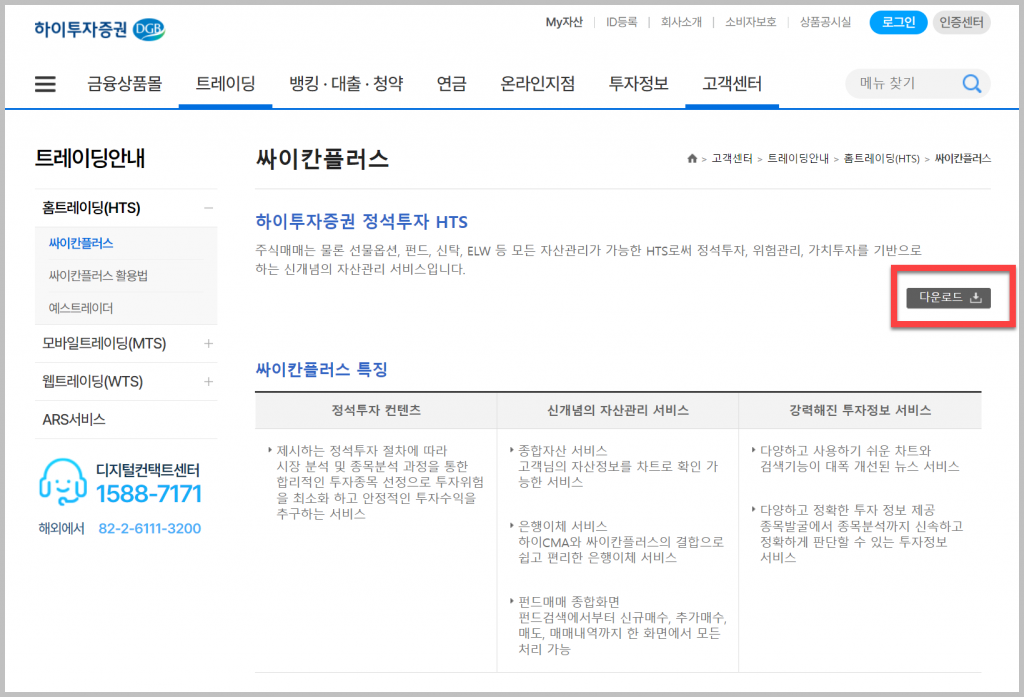This screenshot has height=697, width=1024.
Task: Select 예스트레이더 in the sidebar
Action: (x=81, y=308)
